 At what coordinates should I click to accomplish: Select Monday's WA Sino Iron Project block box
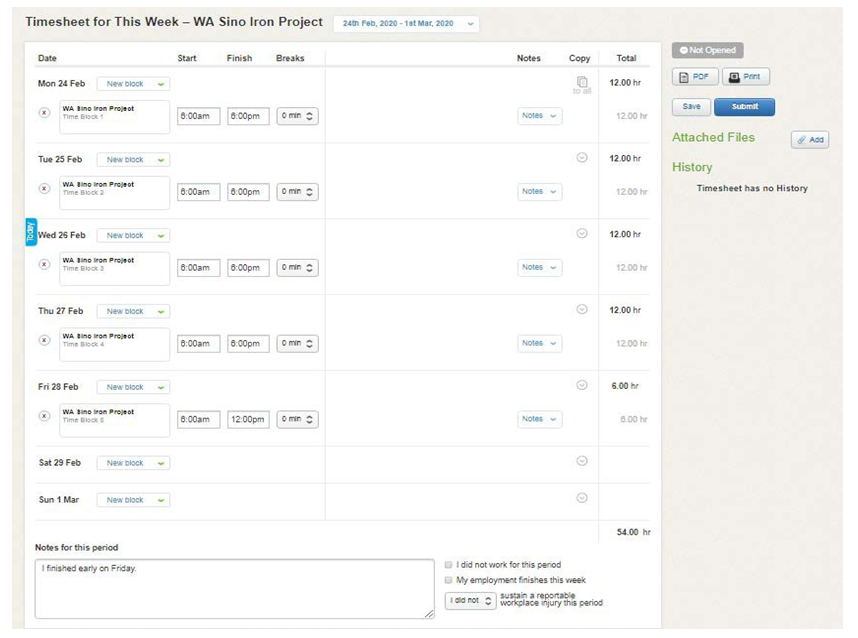115,117
